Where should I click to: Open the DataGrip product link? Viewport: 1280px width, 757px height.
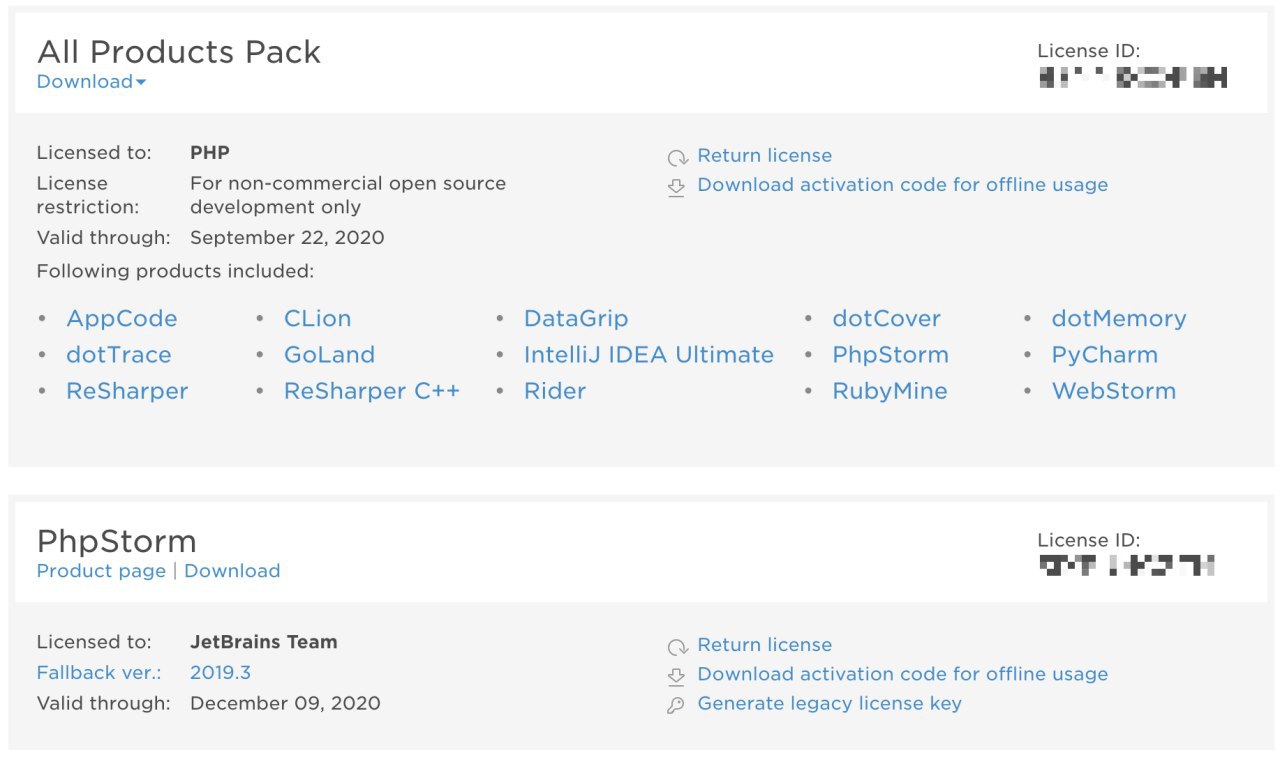(x=576, y=319)
